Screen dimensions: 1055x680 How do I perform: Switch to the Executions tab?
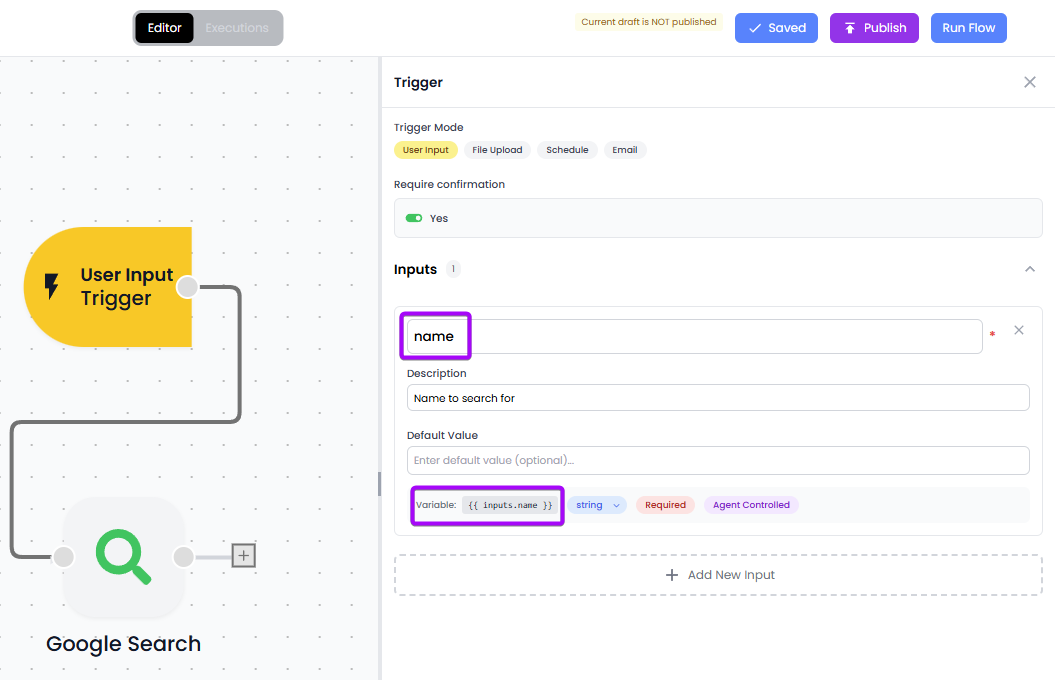point(237,28)
